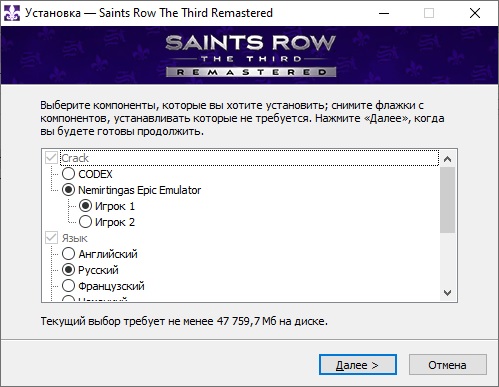Select Французский language radio button
499x387 pixels.
68,286
